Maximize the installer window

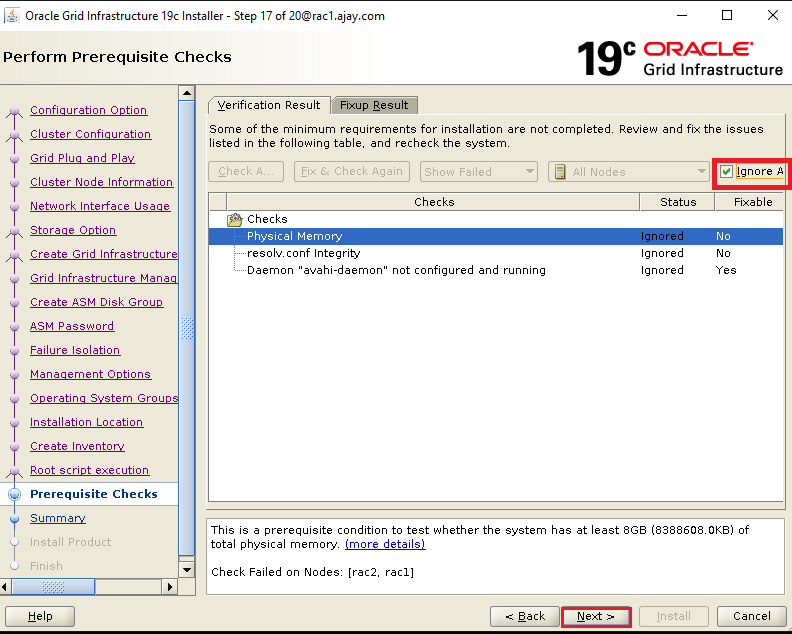[727, 15]
